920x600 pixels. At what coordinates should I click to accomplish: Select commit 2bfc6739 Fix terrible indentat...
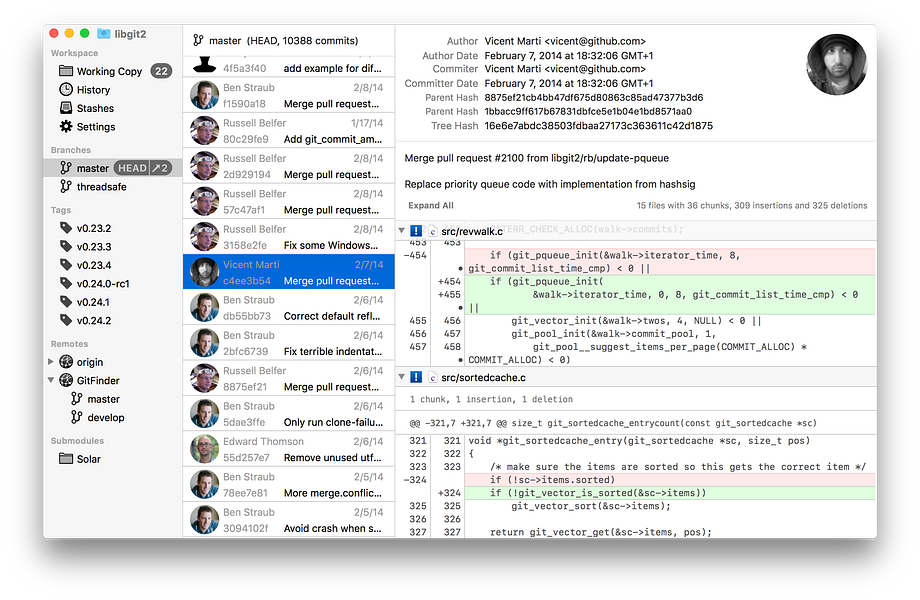(x=289, y=343)
